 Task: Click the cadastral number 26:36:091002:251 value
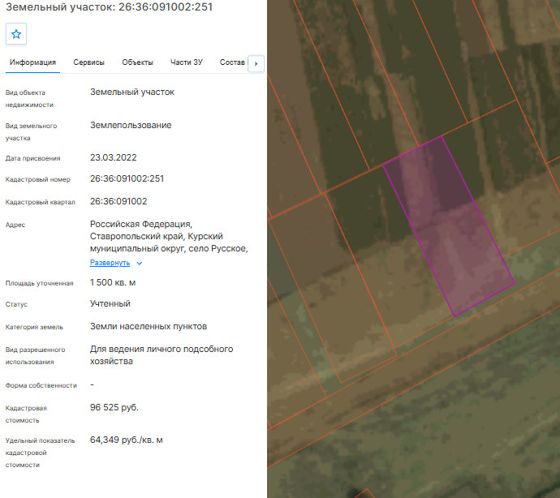127,179
